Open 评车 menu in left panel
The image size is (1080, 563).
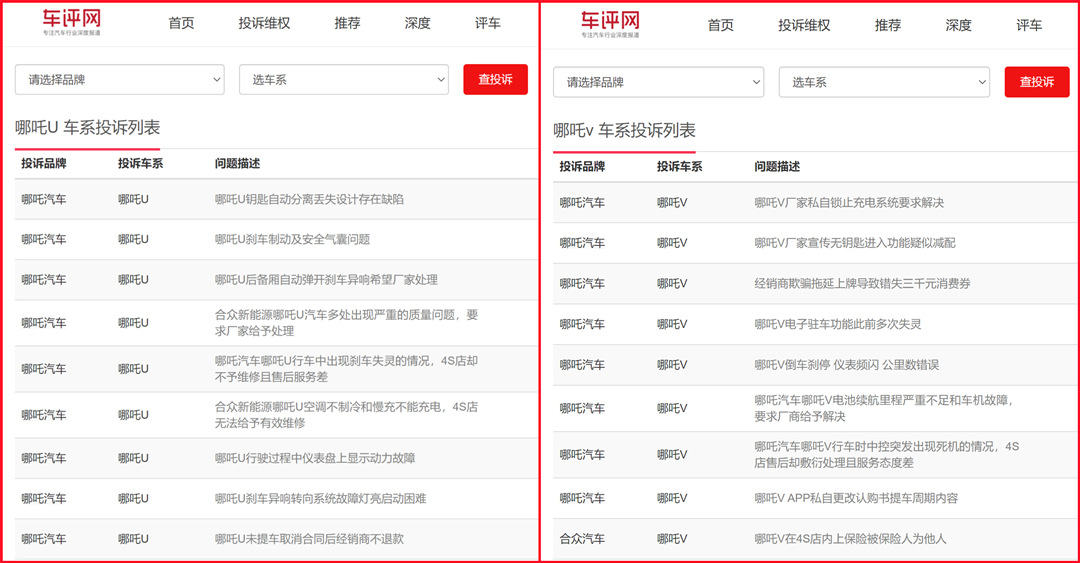coord(488,23)
